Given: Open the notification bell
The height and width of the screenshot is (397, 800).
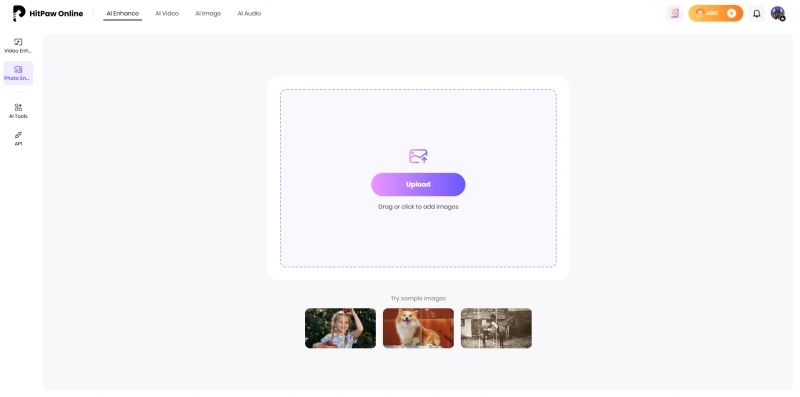Looking at the screenshot, I should tap(757, 13).
